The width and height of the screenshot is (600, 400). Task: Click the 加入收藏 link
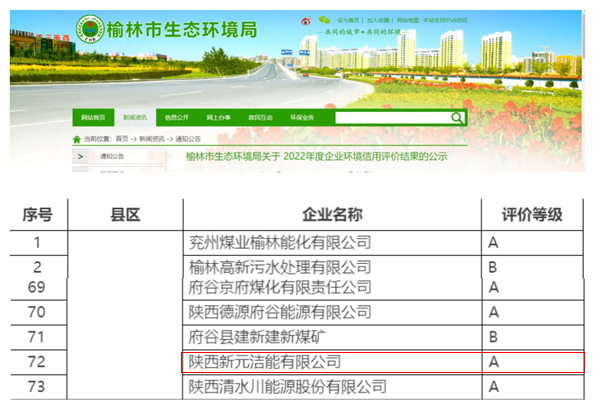click(378, 20)
